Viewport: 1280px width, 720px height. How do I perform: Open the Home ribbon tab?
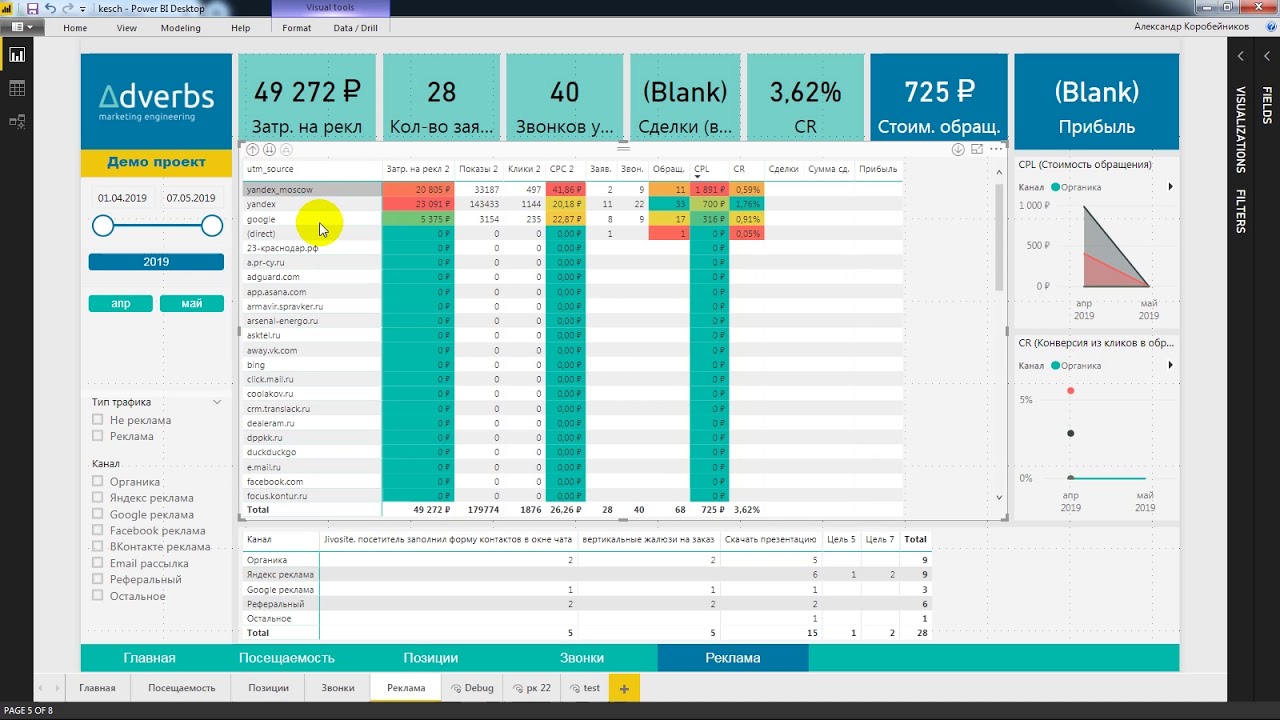[75, 28]
